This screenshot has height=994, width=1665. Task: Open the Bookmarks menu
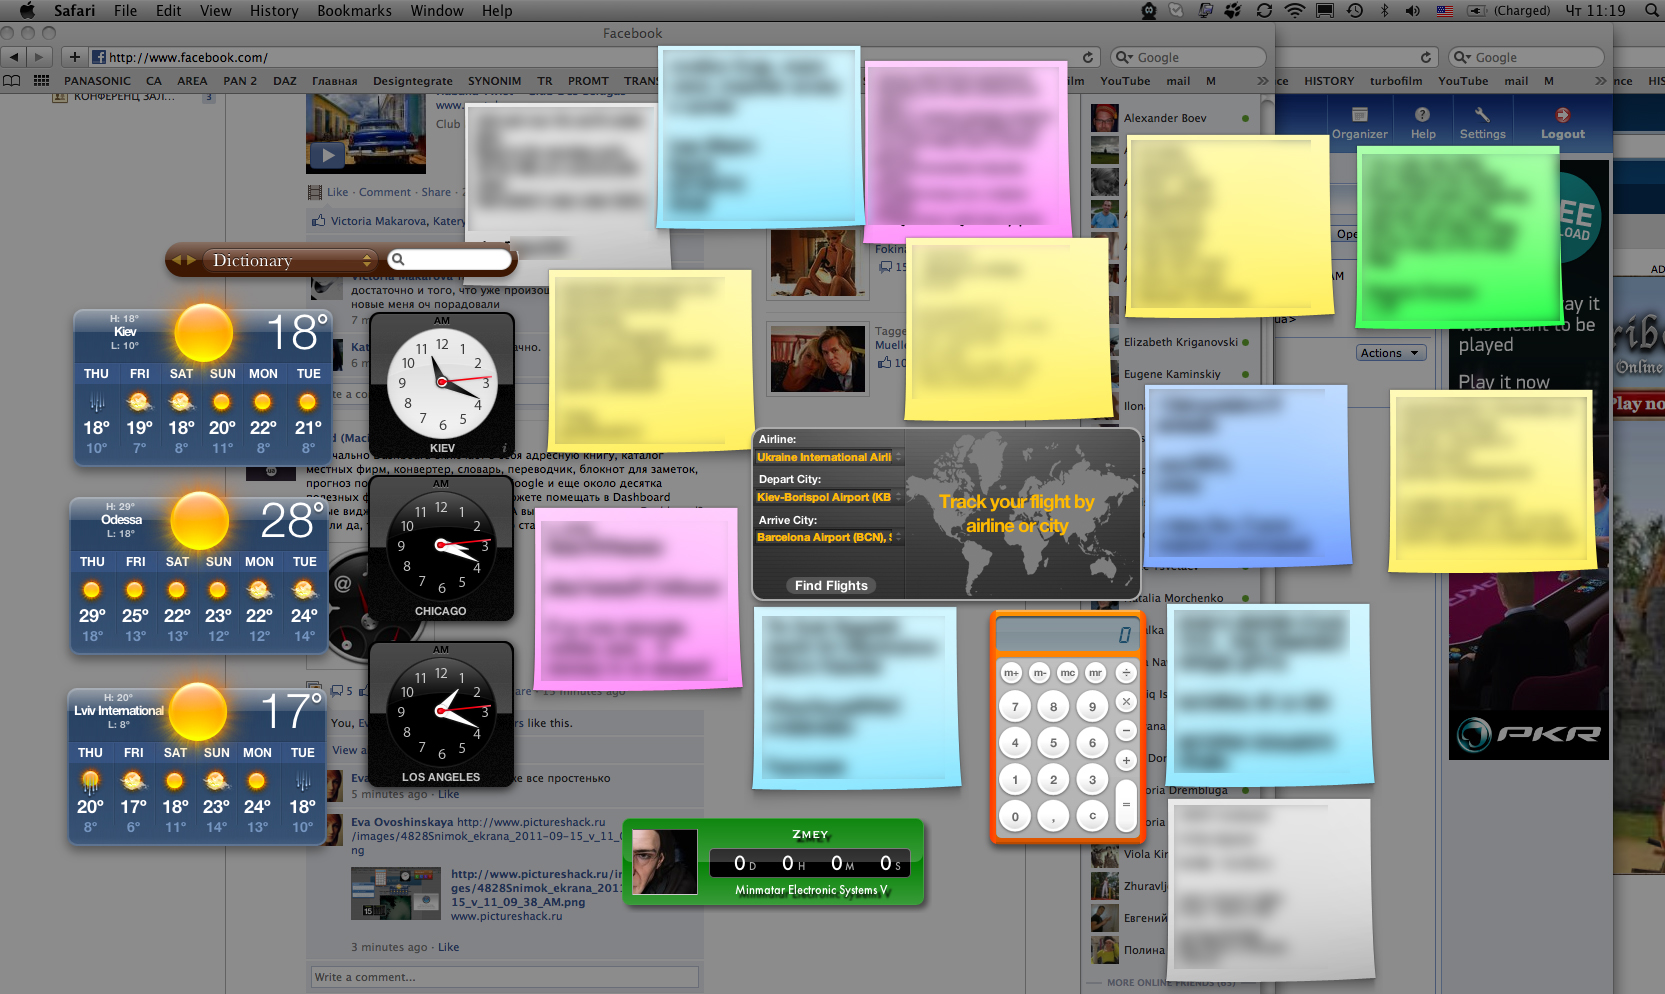click(x=354, y=11)
